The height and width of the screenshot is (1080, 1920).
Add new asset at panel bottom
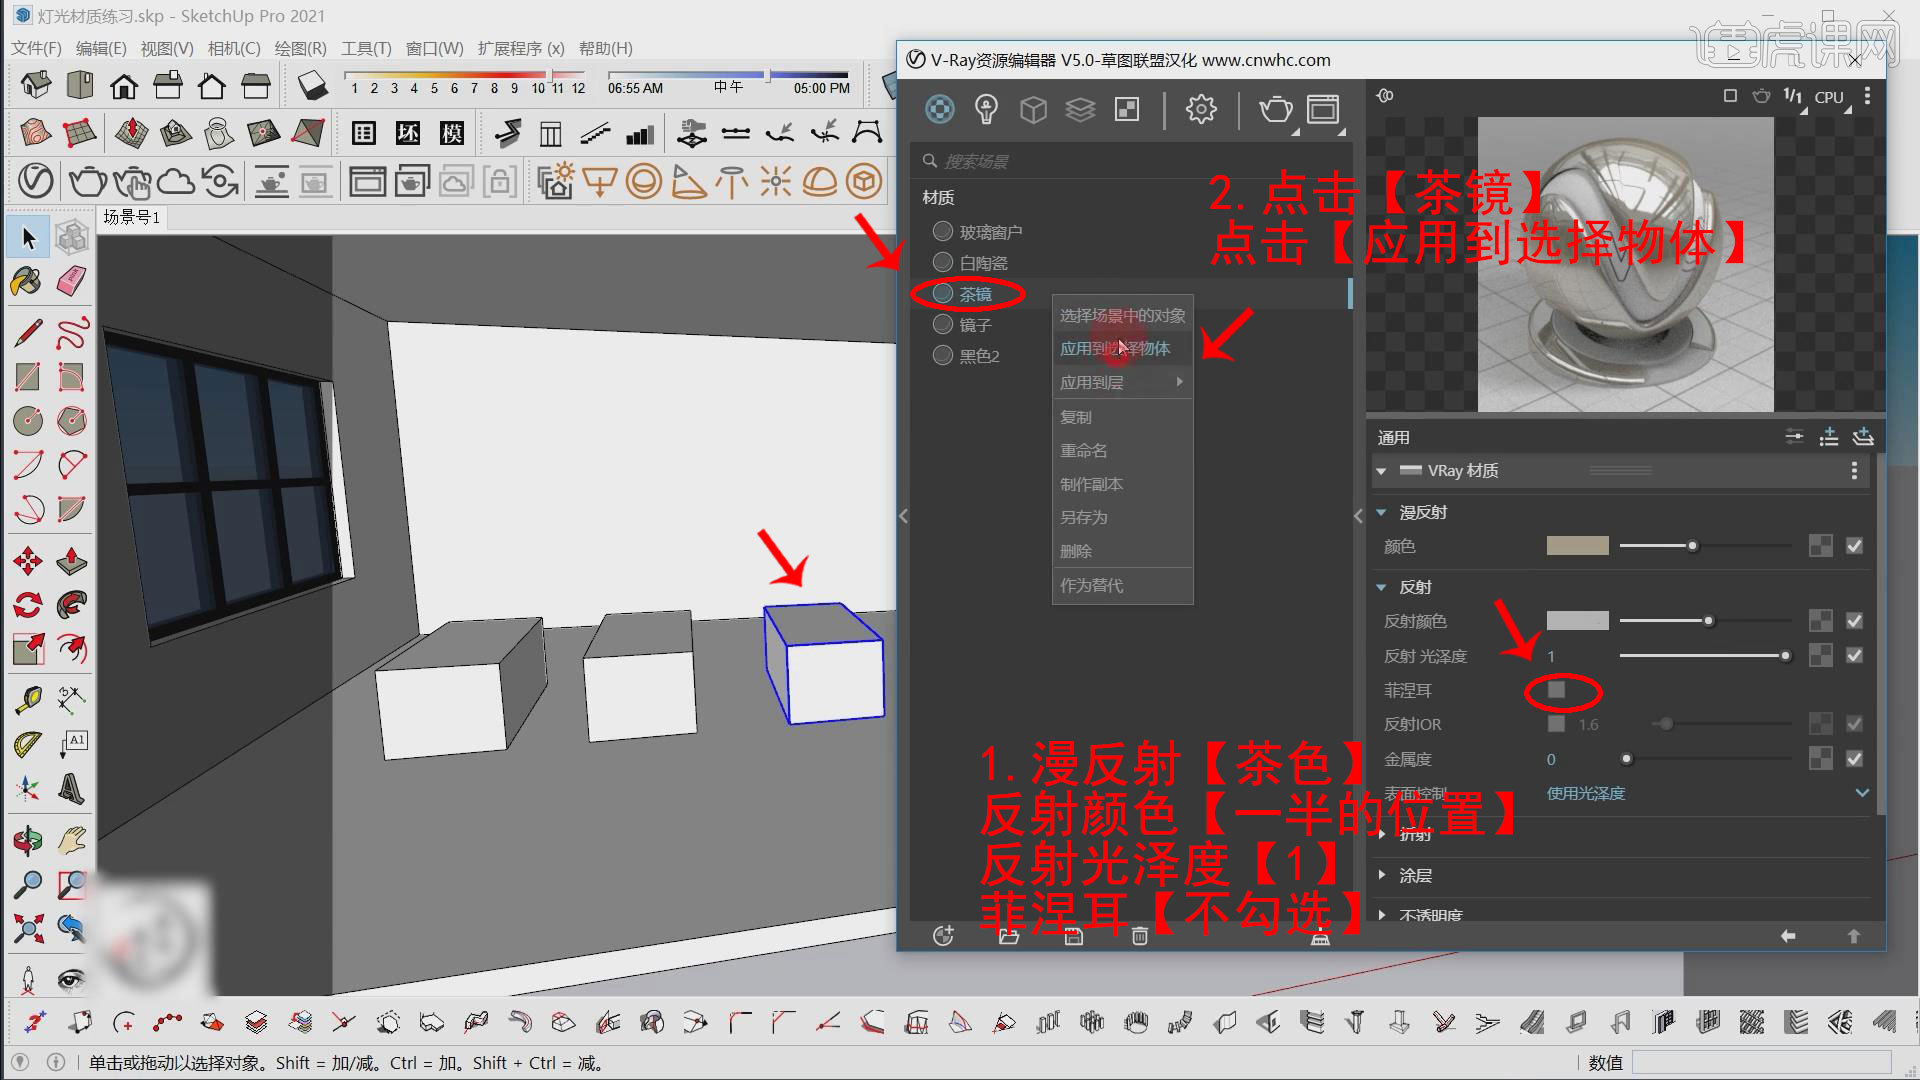tap(943, 935)
